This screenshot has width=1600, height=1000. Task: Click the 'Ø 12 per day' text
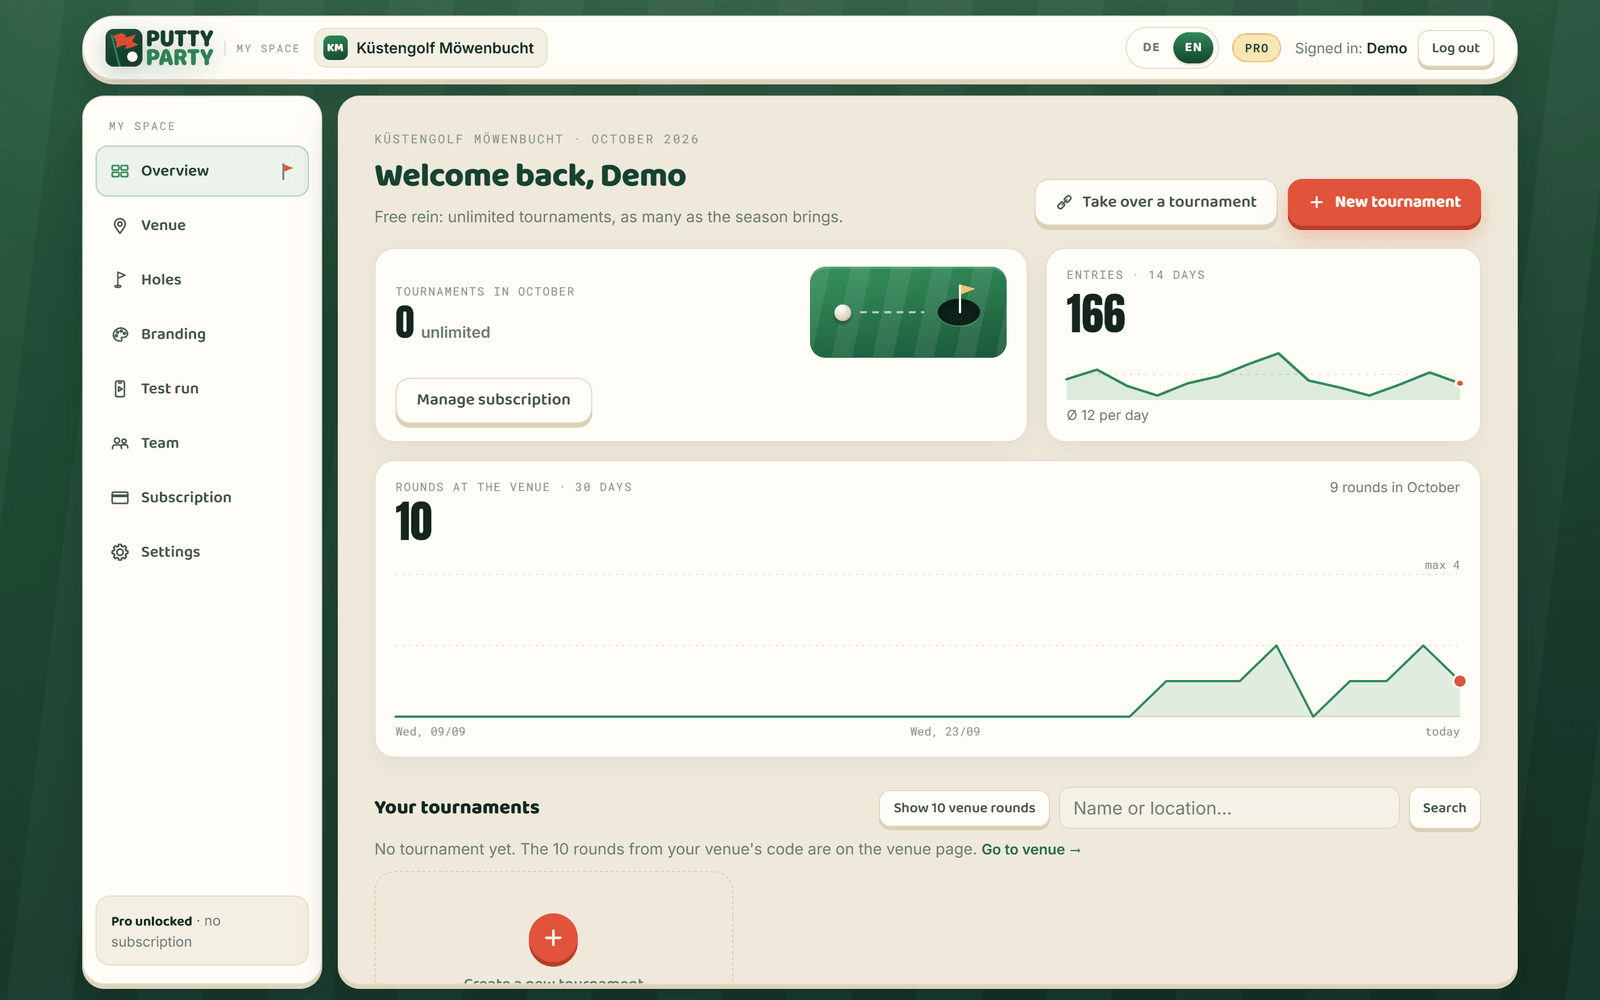pos(1107,416)
